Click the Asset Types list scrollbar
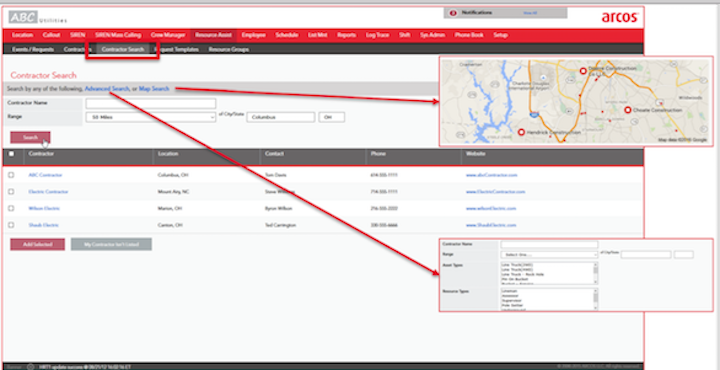The width and height of the screenshot is (720, 370). point(596,274)
